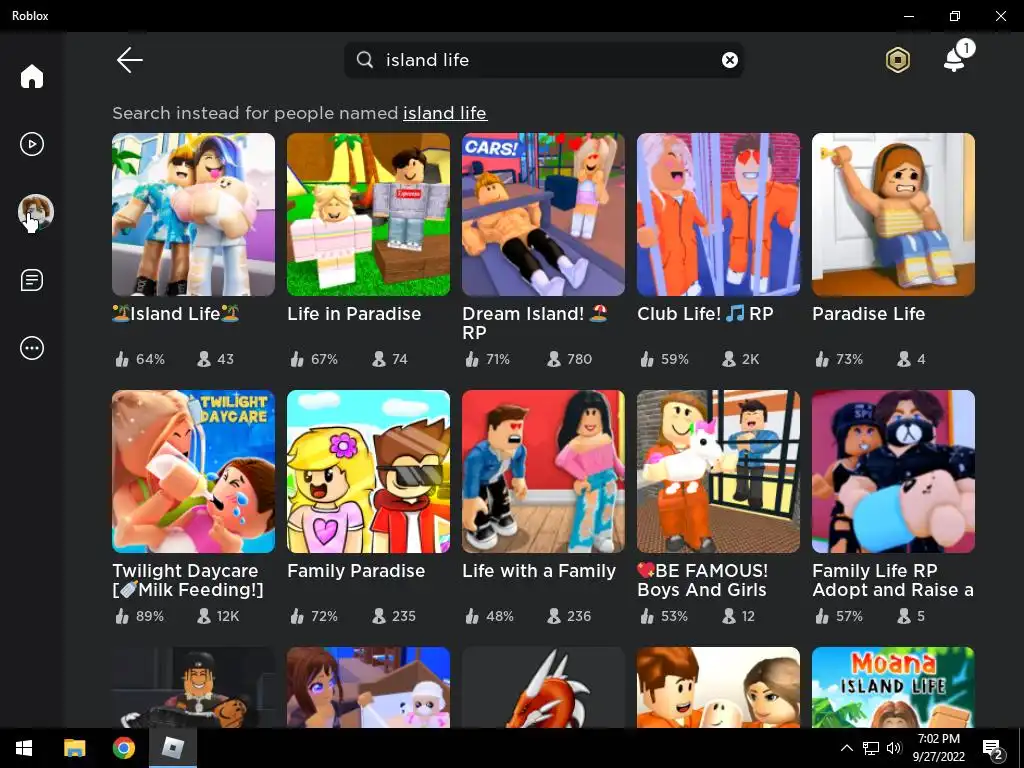Open the Family Life RP thumbnail
Viewport: 1024px width, 768px height.
click(893, 472)
